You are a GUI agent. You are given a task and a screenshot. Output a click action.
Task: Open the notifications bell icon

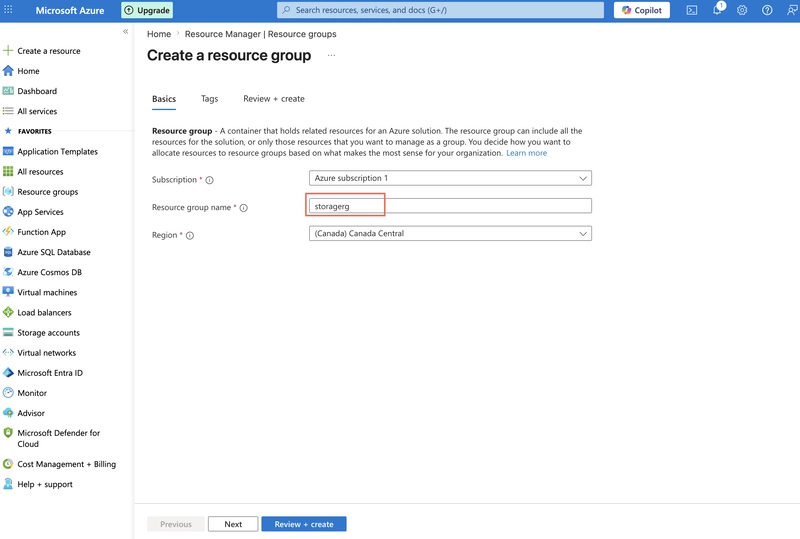717,9
